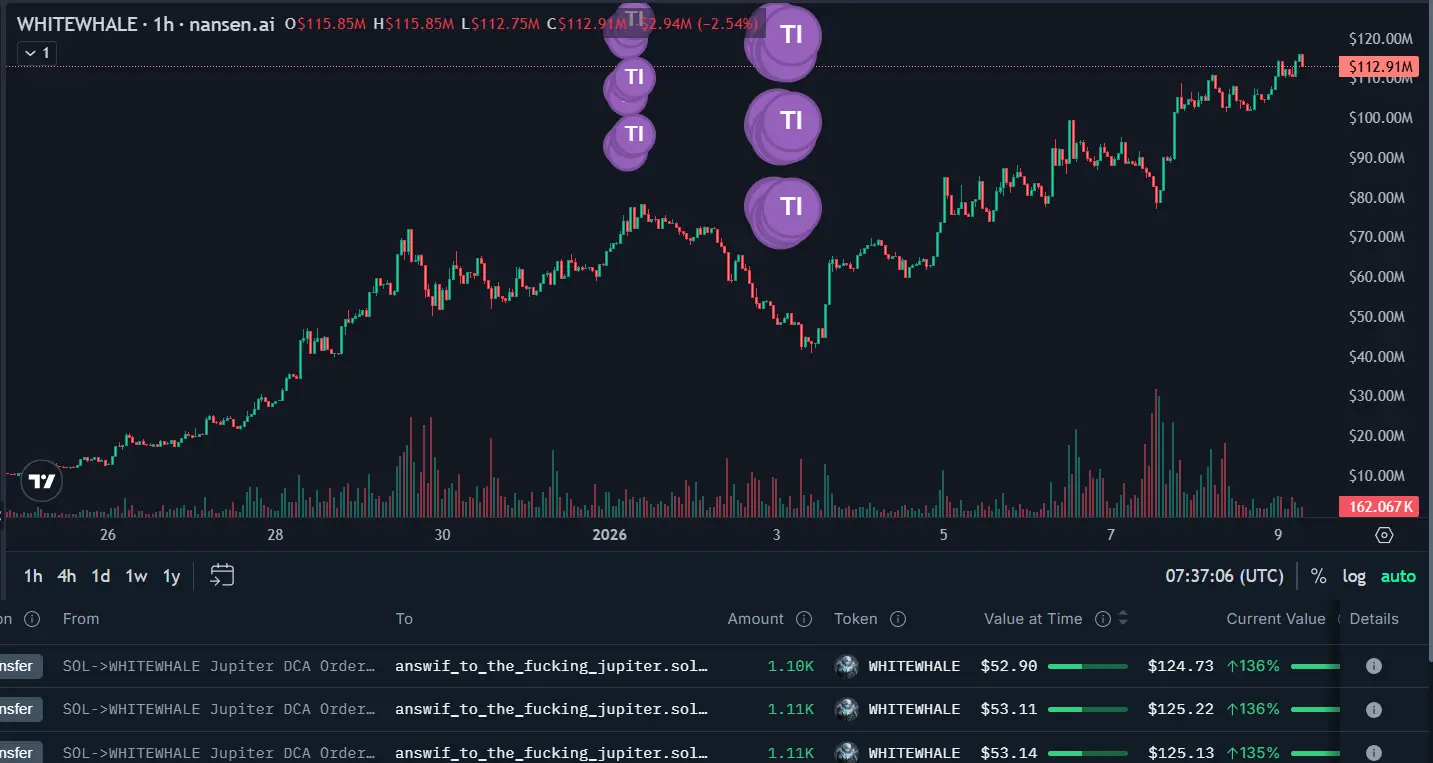
Task: Click the 2026 date label on time axis
Action: 609,535
